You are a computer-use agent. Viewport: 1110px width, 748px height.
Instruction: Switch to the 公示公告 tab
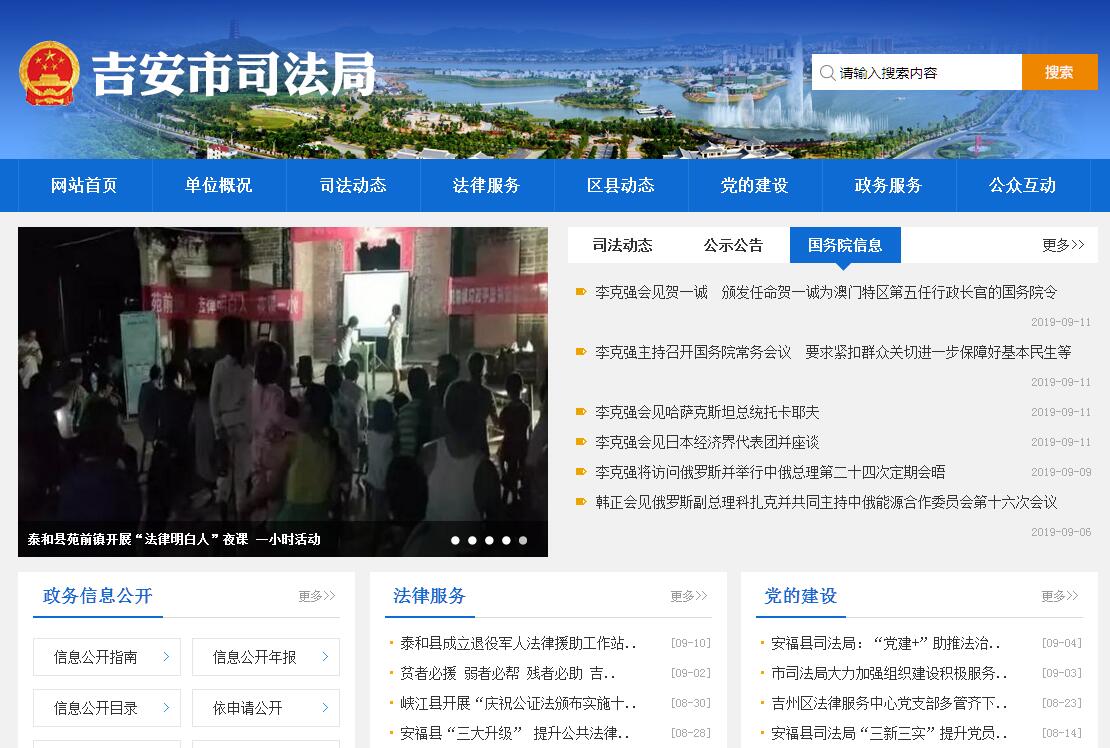(x=732, y=245)
